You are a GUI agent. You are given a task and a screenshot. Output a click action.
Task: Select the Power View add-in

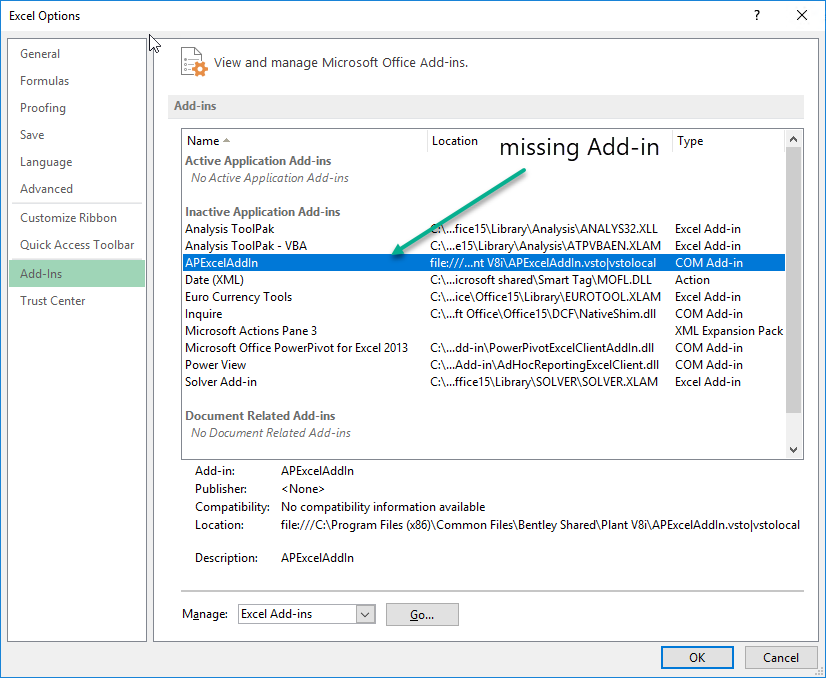484,365
